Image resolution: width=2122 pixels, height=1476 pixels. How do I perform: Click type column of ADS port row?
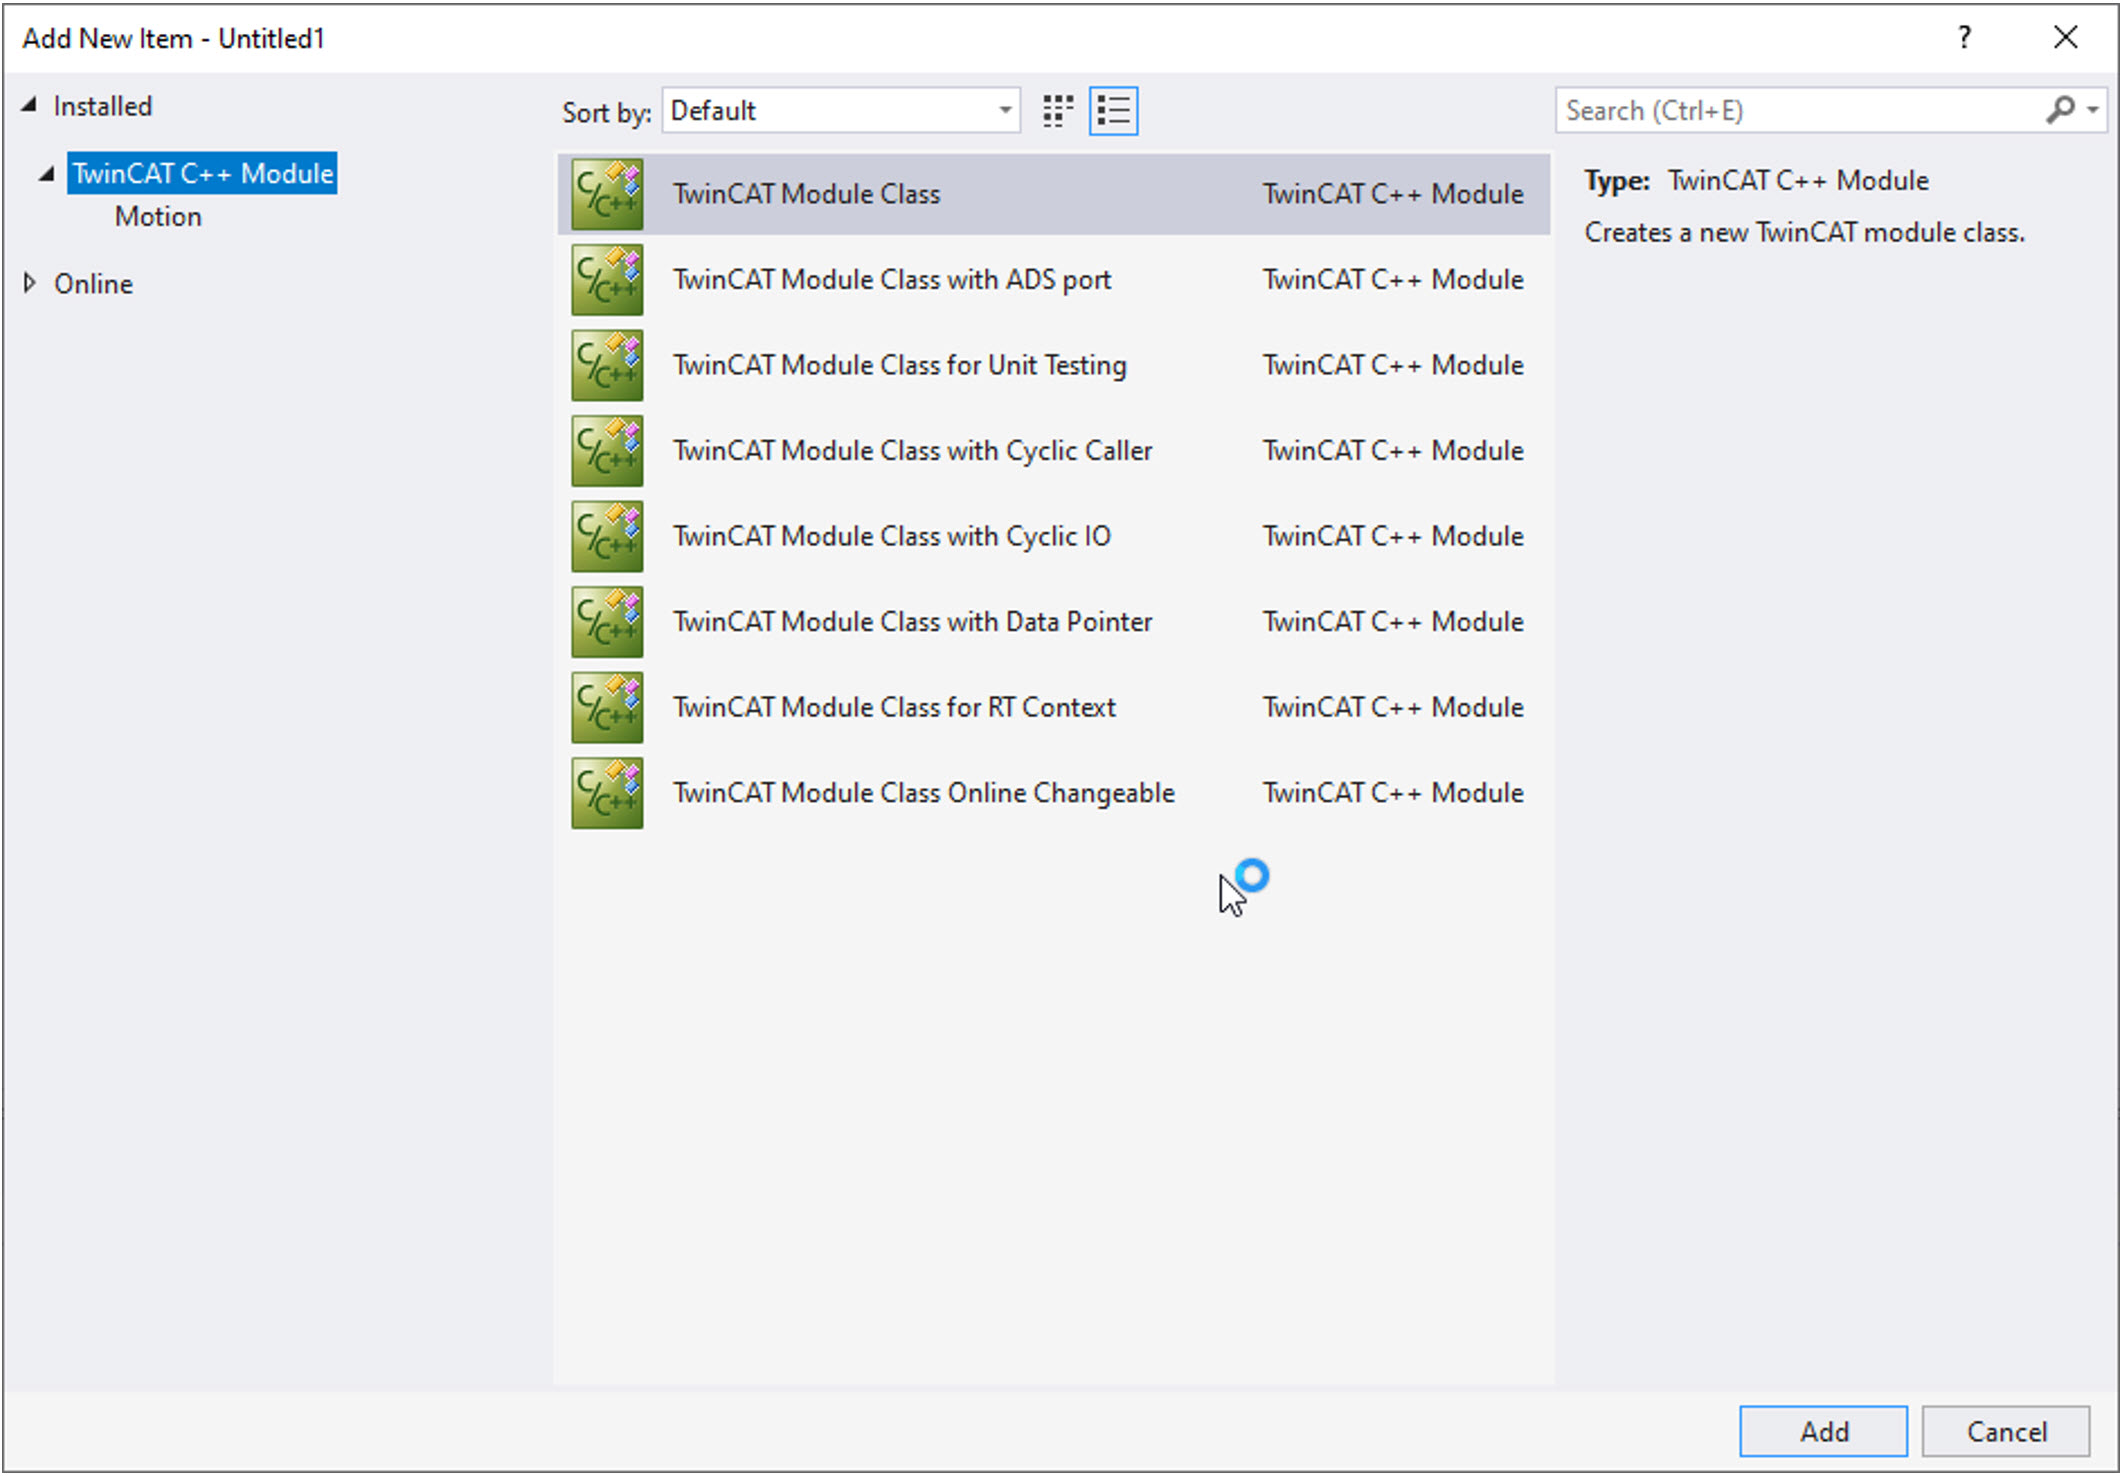tap(1393, 280)
